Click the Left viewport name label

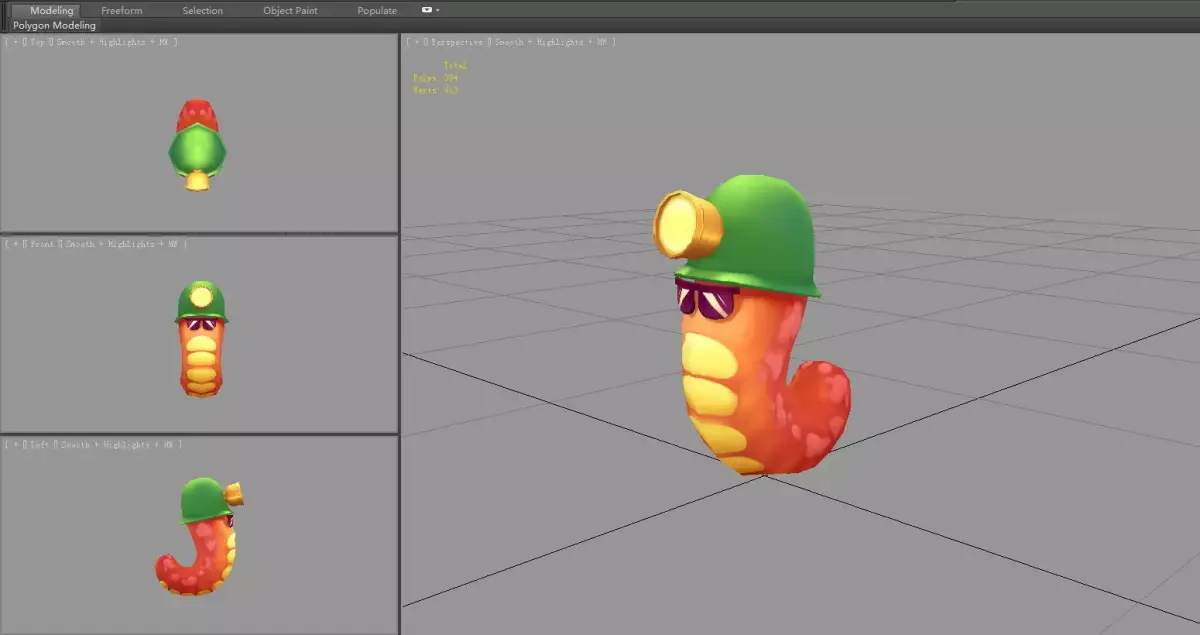(41, 444)
